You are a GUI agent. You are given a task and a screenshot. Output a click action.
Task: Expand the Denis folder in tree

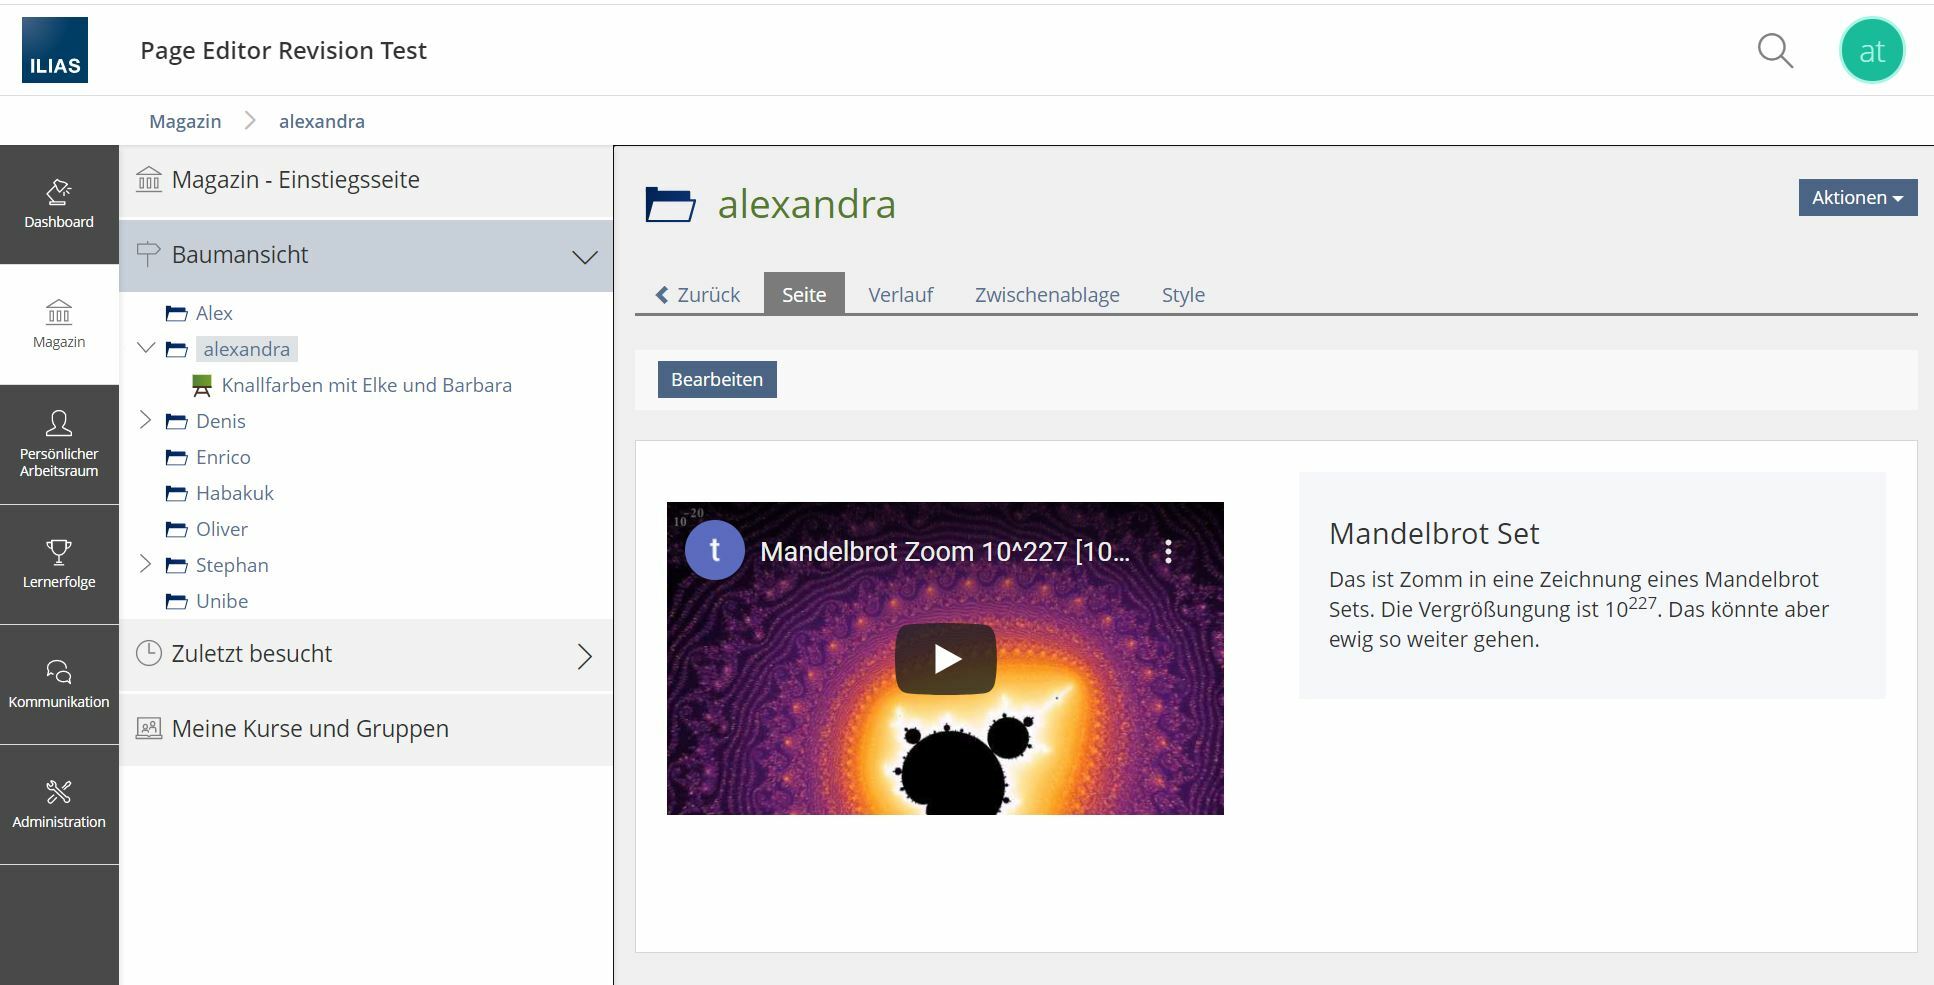pos(146,420)
